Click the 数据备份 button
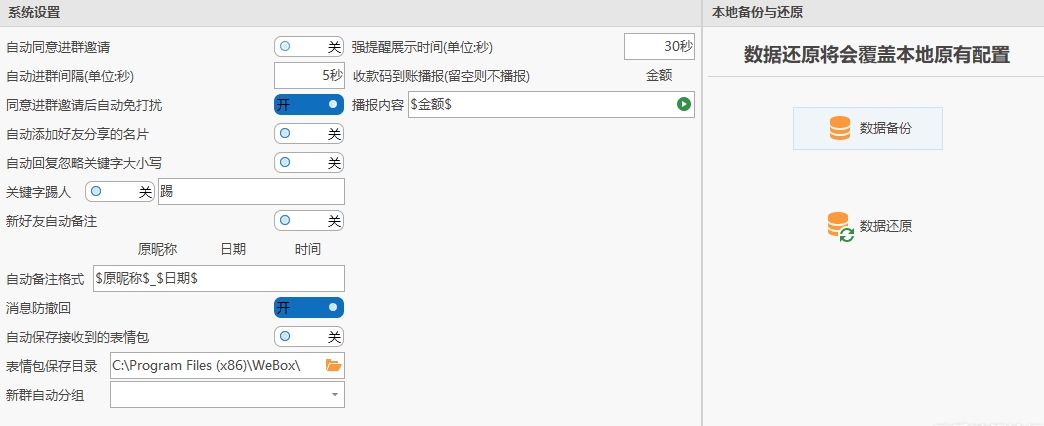Viewport: 1044px width, 426px height. click(868, 128)
